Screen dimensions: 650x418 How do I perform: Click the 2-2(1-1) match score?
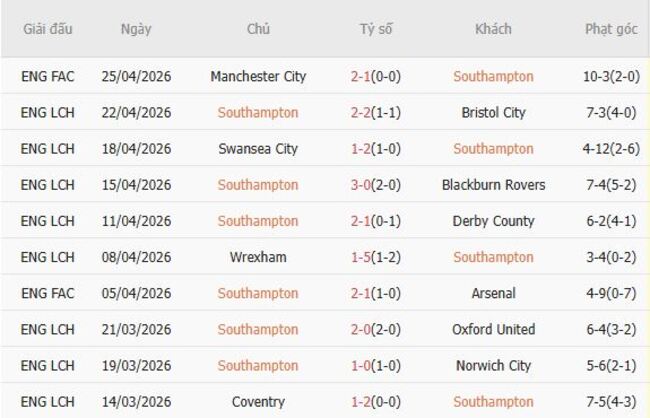pyautogui.click(x=376, y=113)
